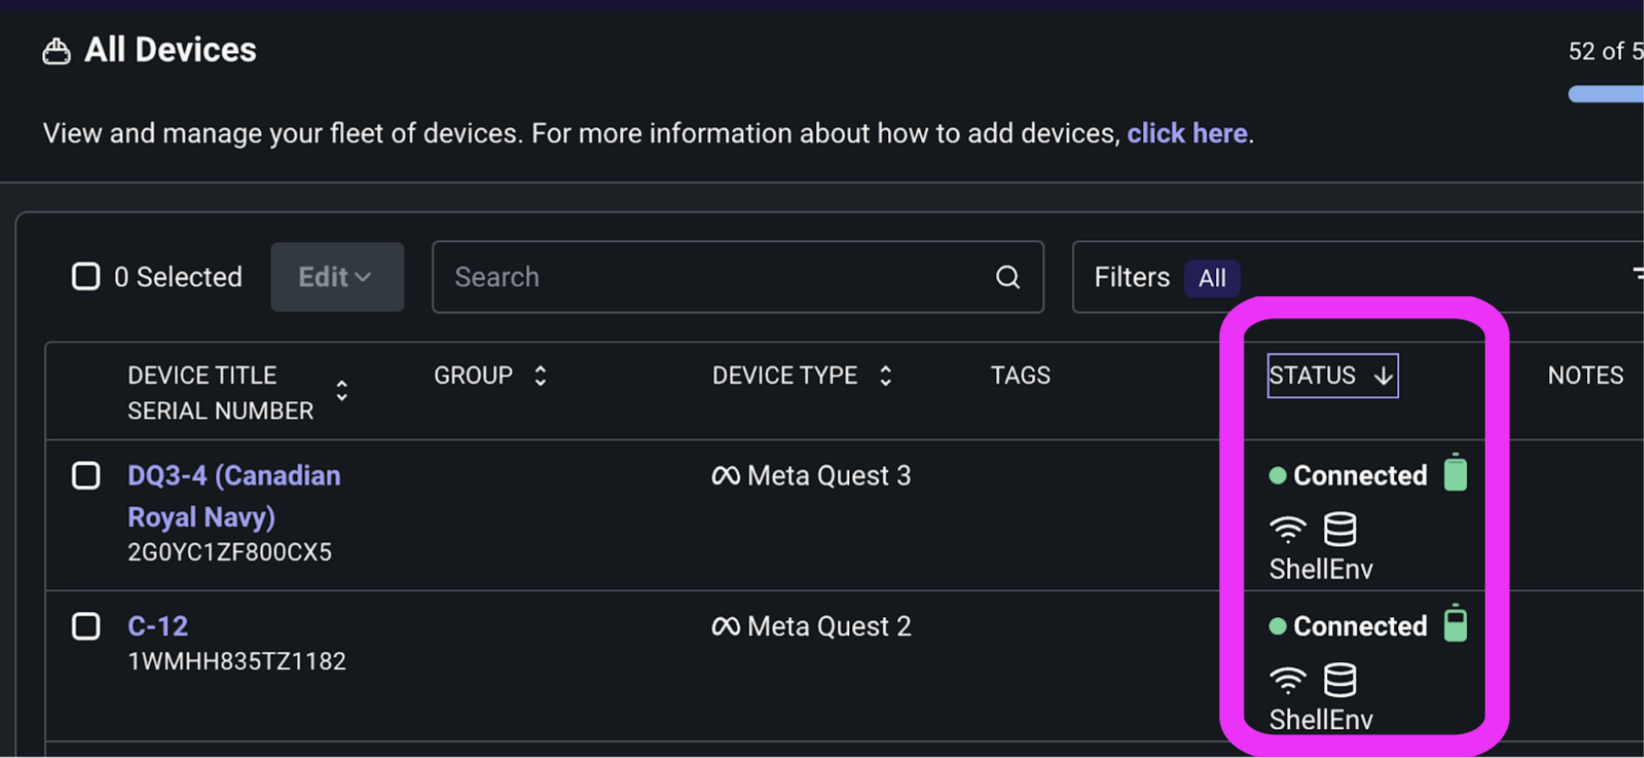
Task: Click the Wi-Fi icon in C-12 row
Action: (x=1288, y=680)
